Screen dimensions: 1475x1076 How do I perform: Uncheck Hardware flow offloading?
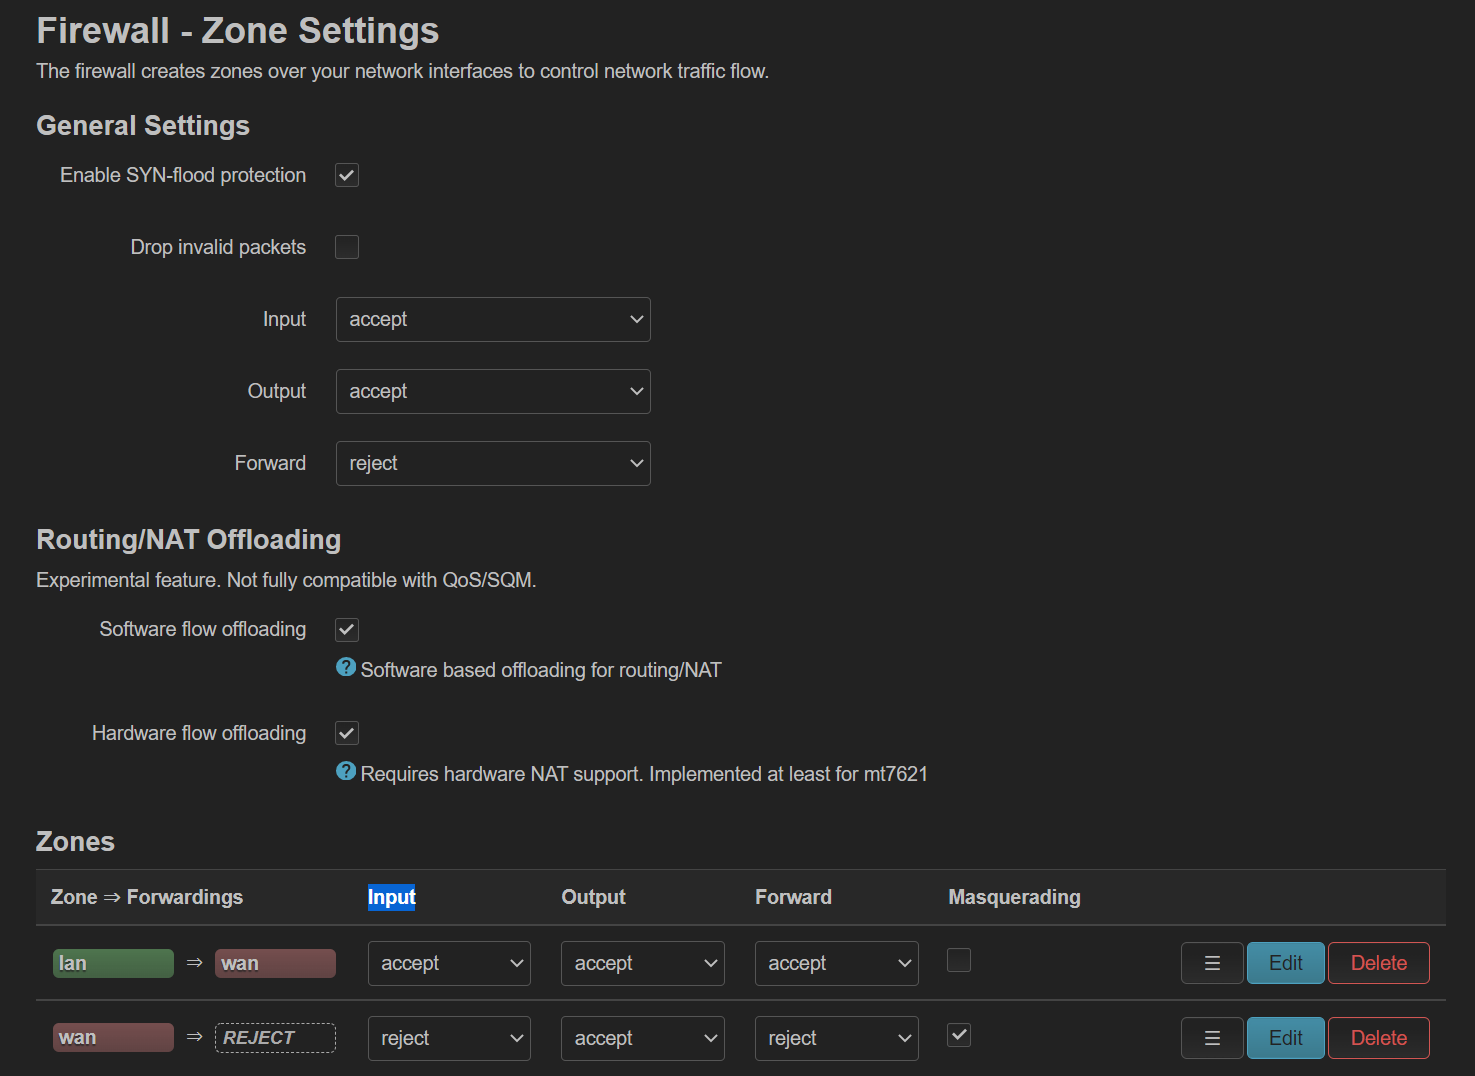[x=347, y=733]
